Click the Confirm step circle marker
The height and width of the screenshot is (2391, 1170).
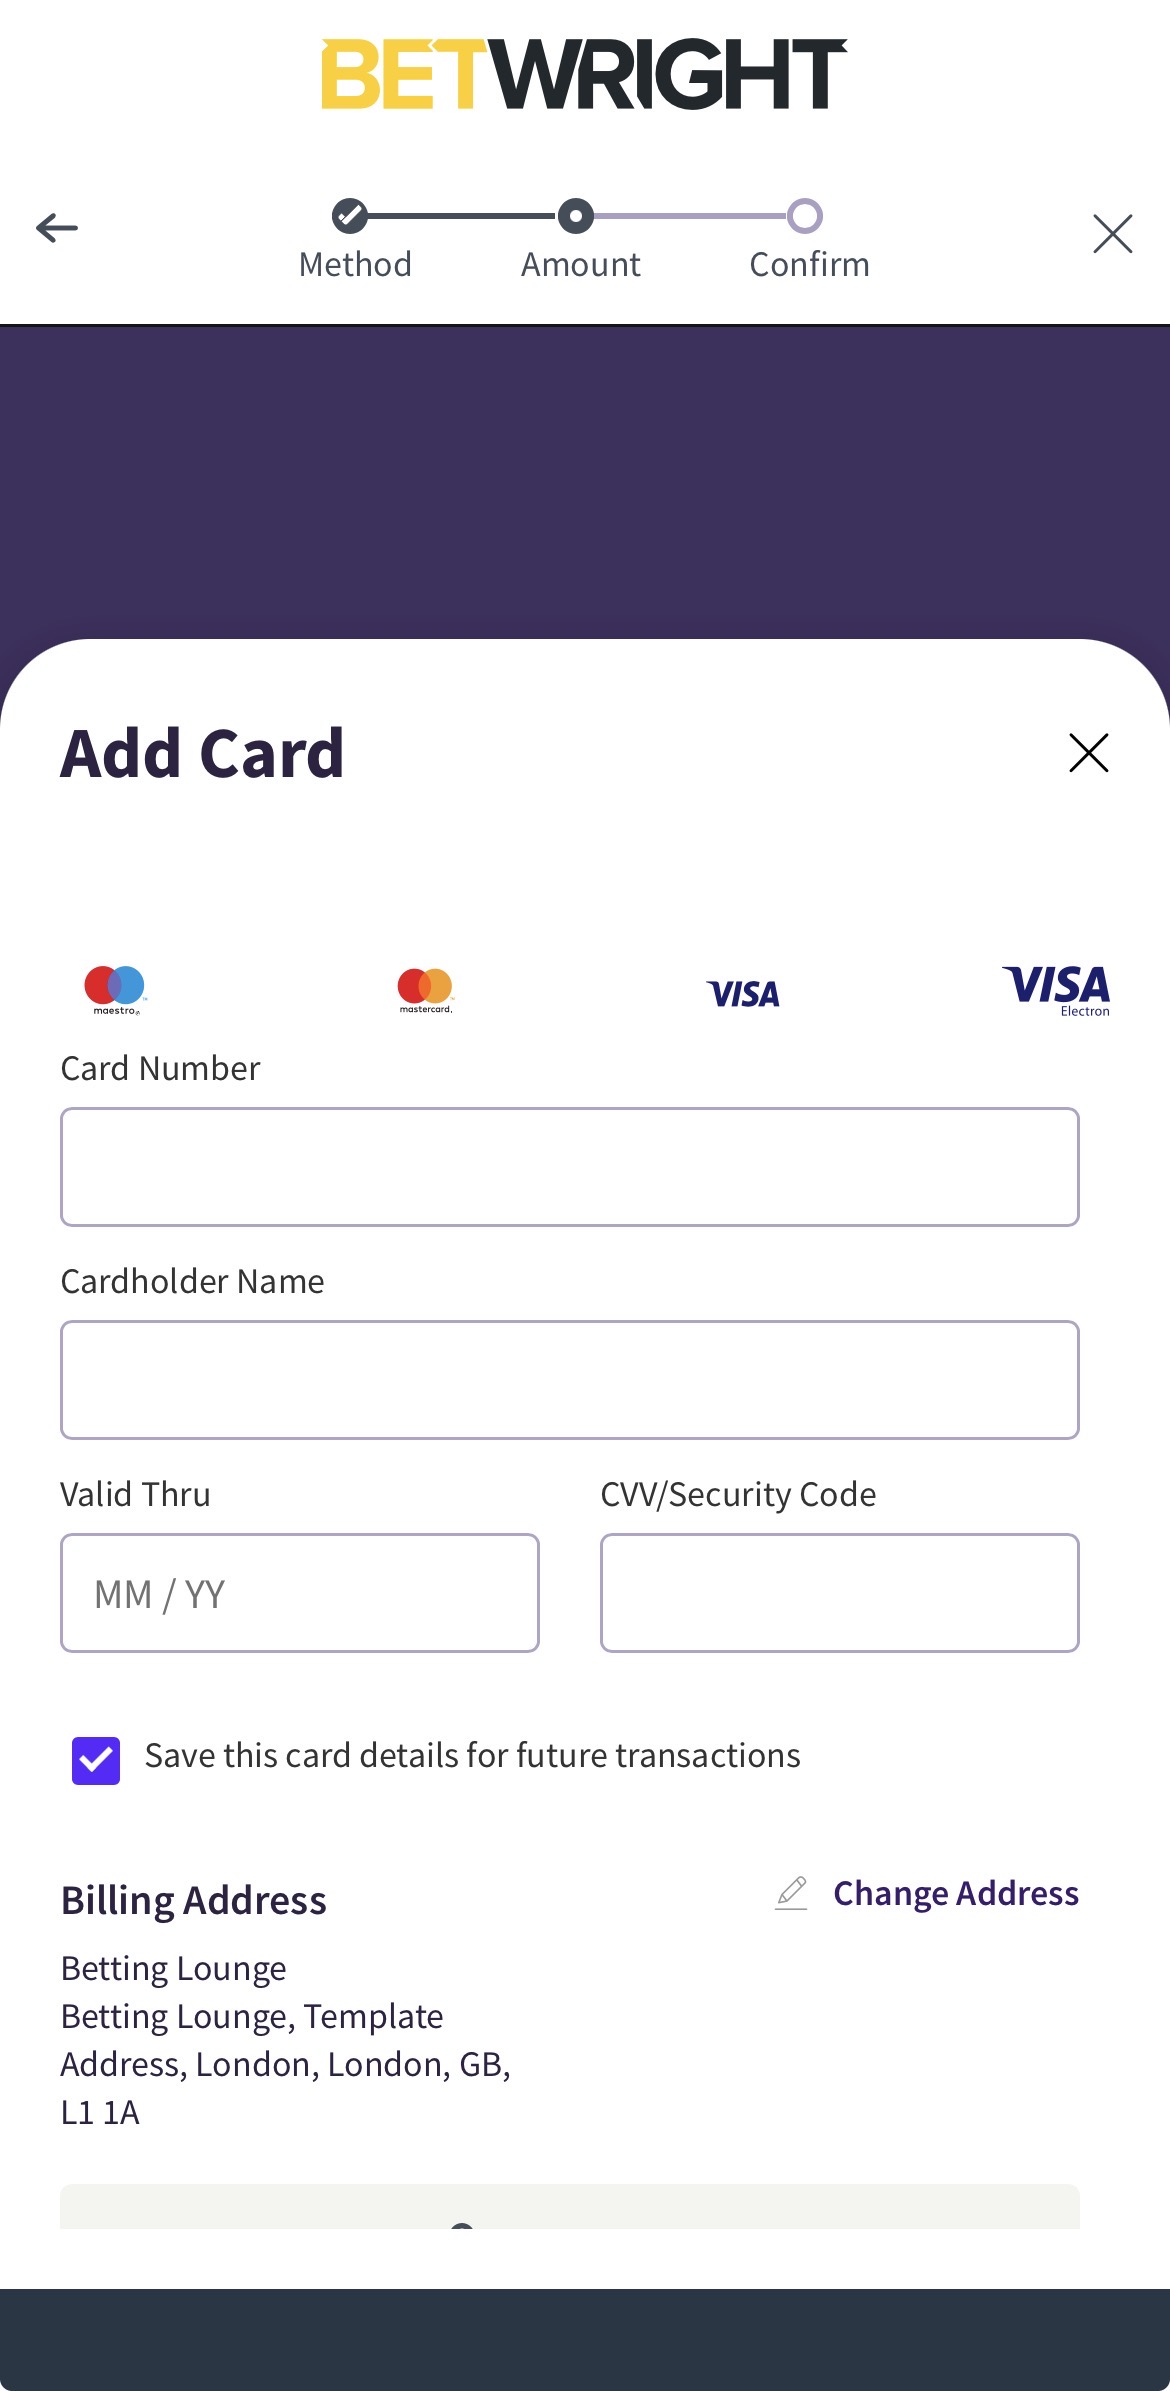(805, 215)
